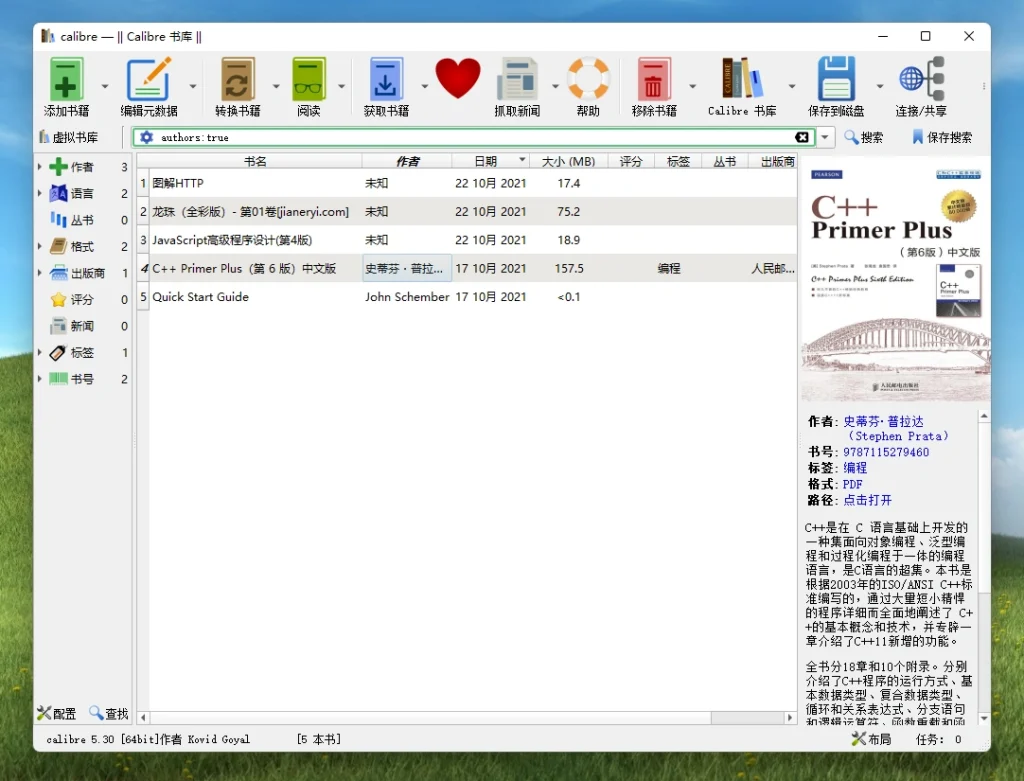Open dropdown arrow beside 移除书籍

coord(692,86)
